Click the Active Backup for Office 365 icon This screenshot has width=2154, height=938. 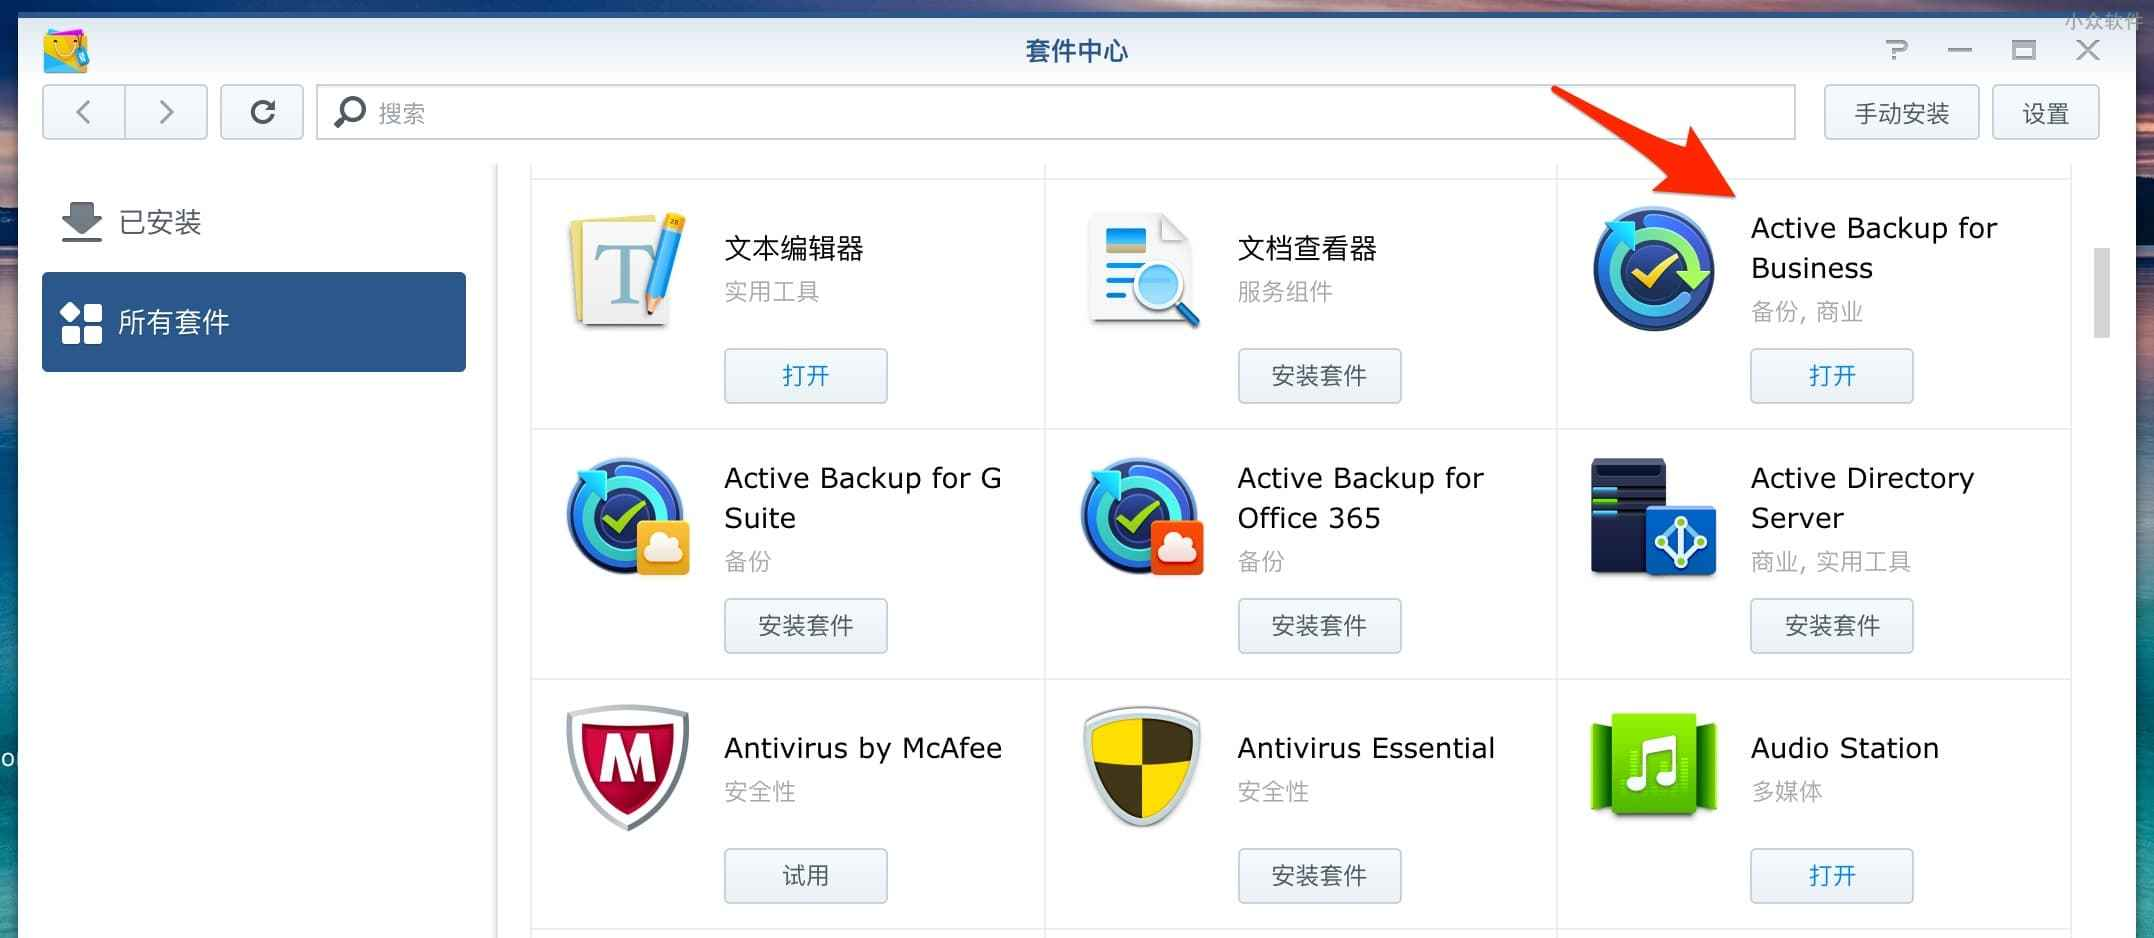pos(1141,517)
